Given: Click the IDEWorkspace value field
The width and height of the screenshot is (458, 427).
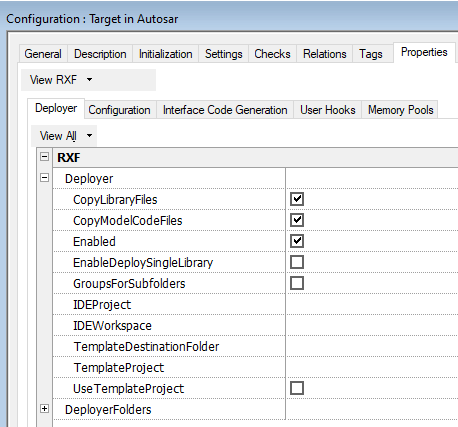Looking at the screenshot, I should tap(372, 325).
